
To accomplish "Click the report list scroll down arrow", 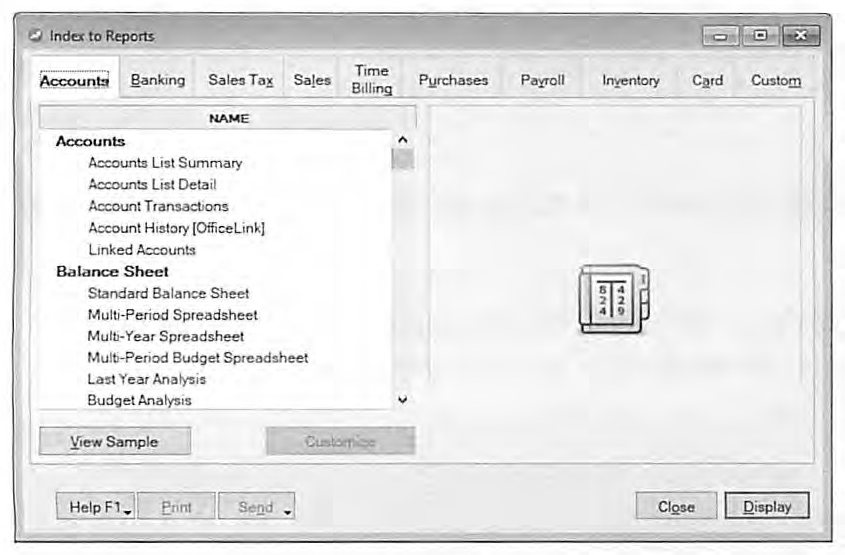I will point(403,399).
